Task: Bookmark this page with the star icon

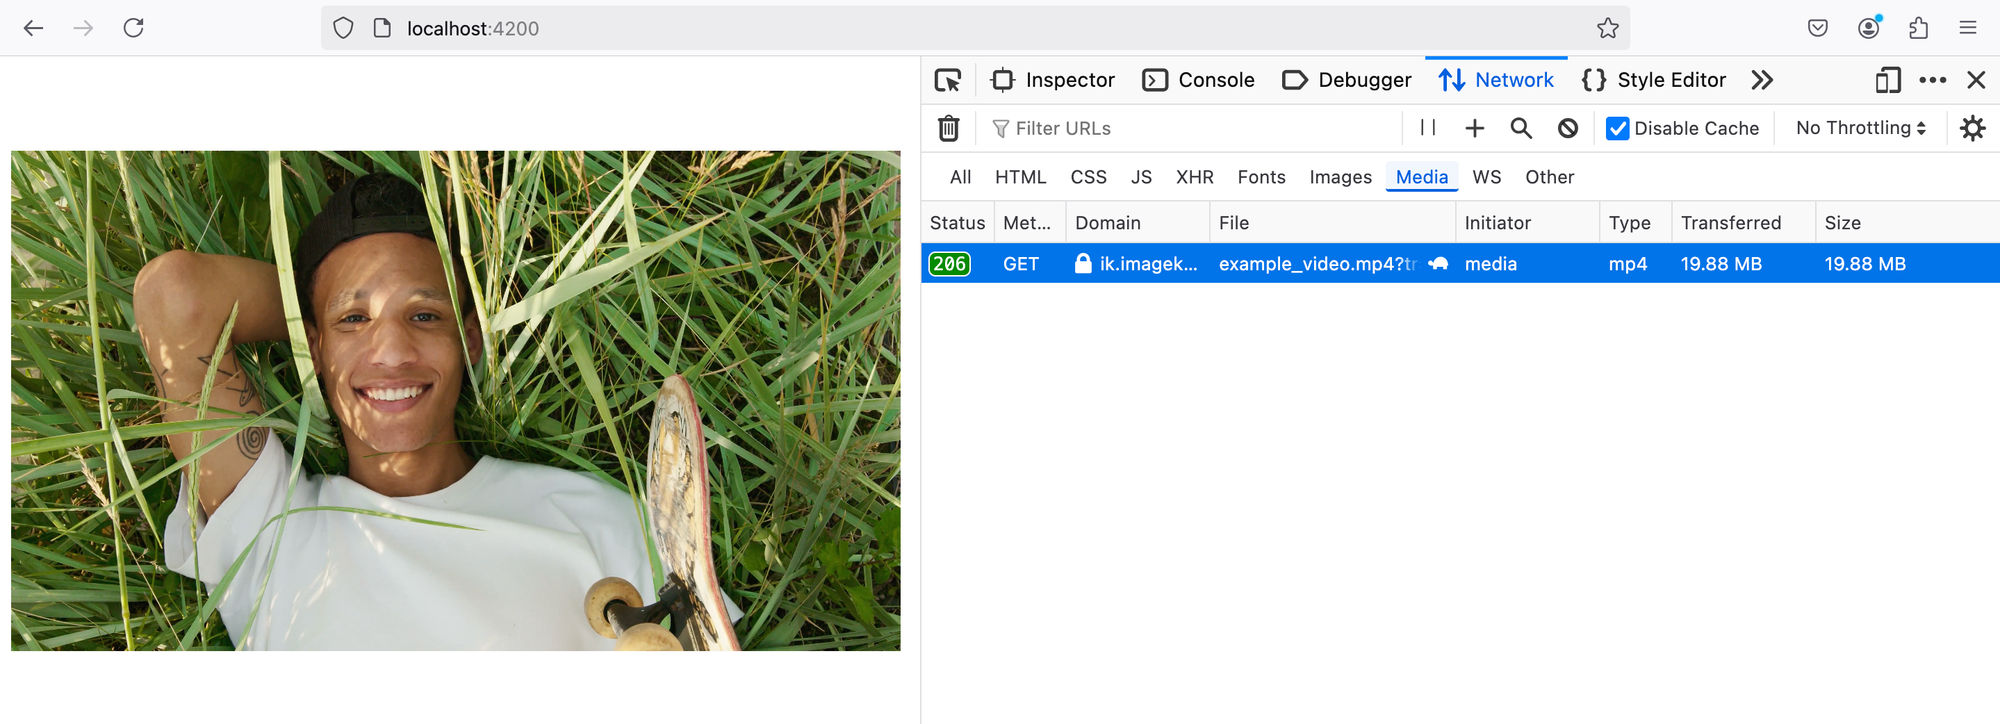Action: pyautogui.click(x=1608, y=28)
